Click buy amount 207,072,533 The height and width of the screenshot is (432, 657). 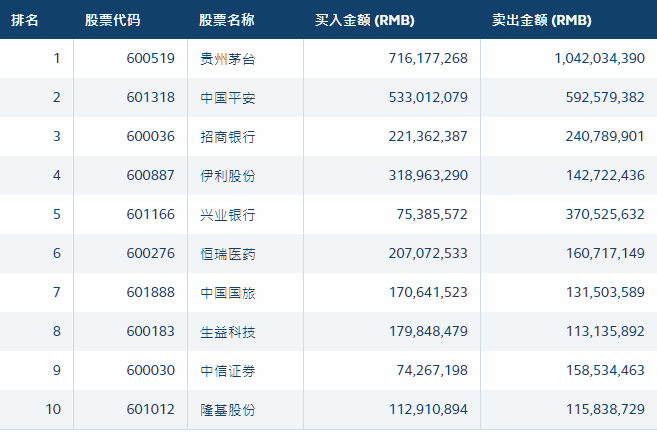[x=428, y=253]
